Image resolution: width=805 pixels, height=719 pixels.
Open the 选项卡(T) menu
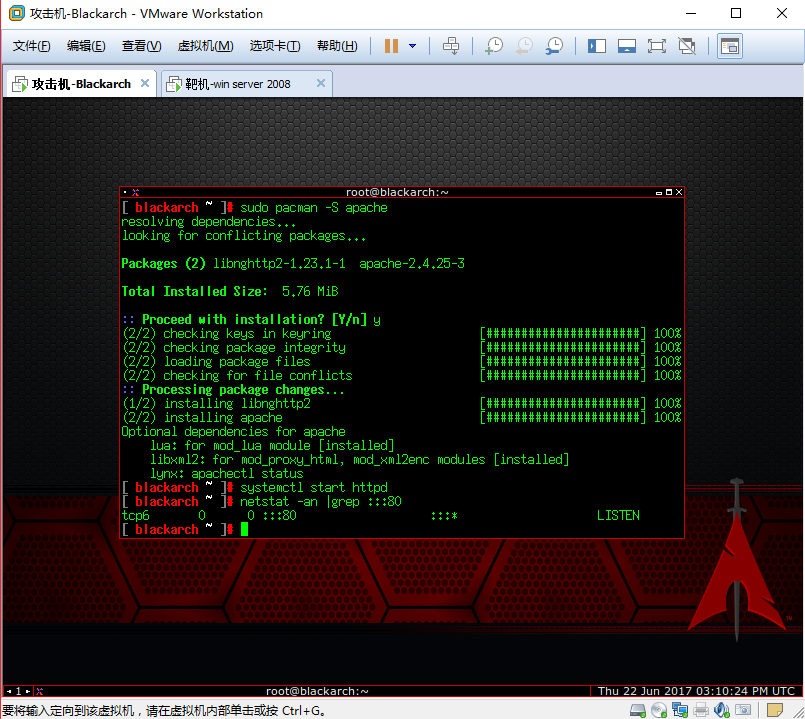click(x=275, y=46)
